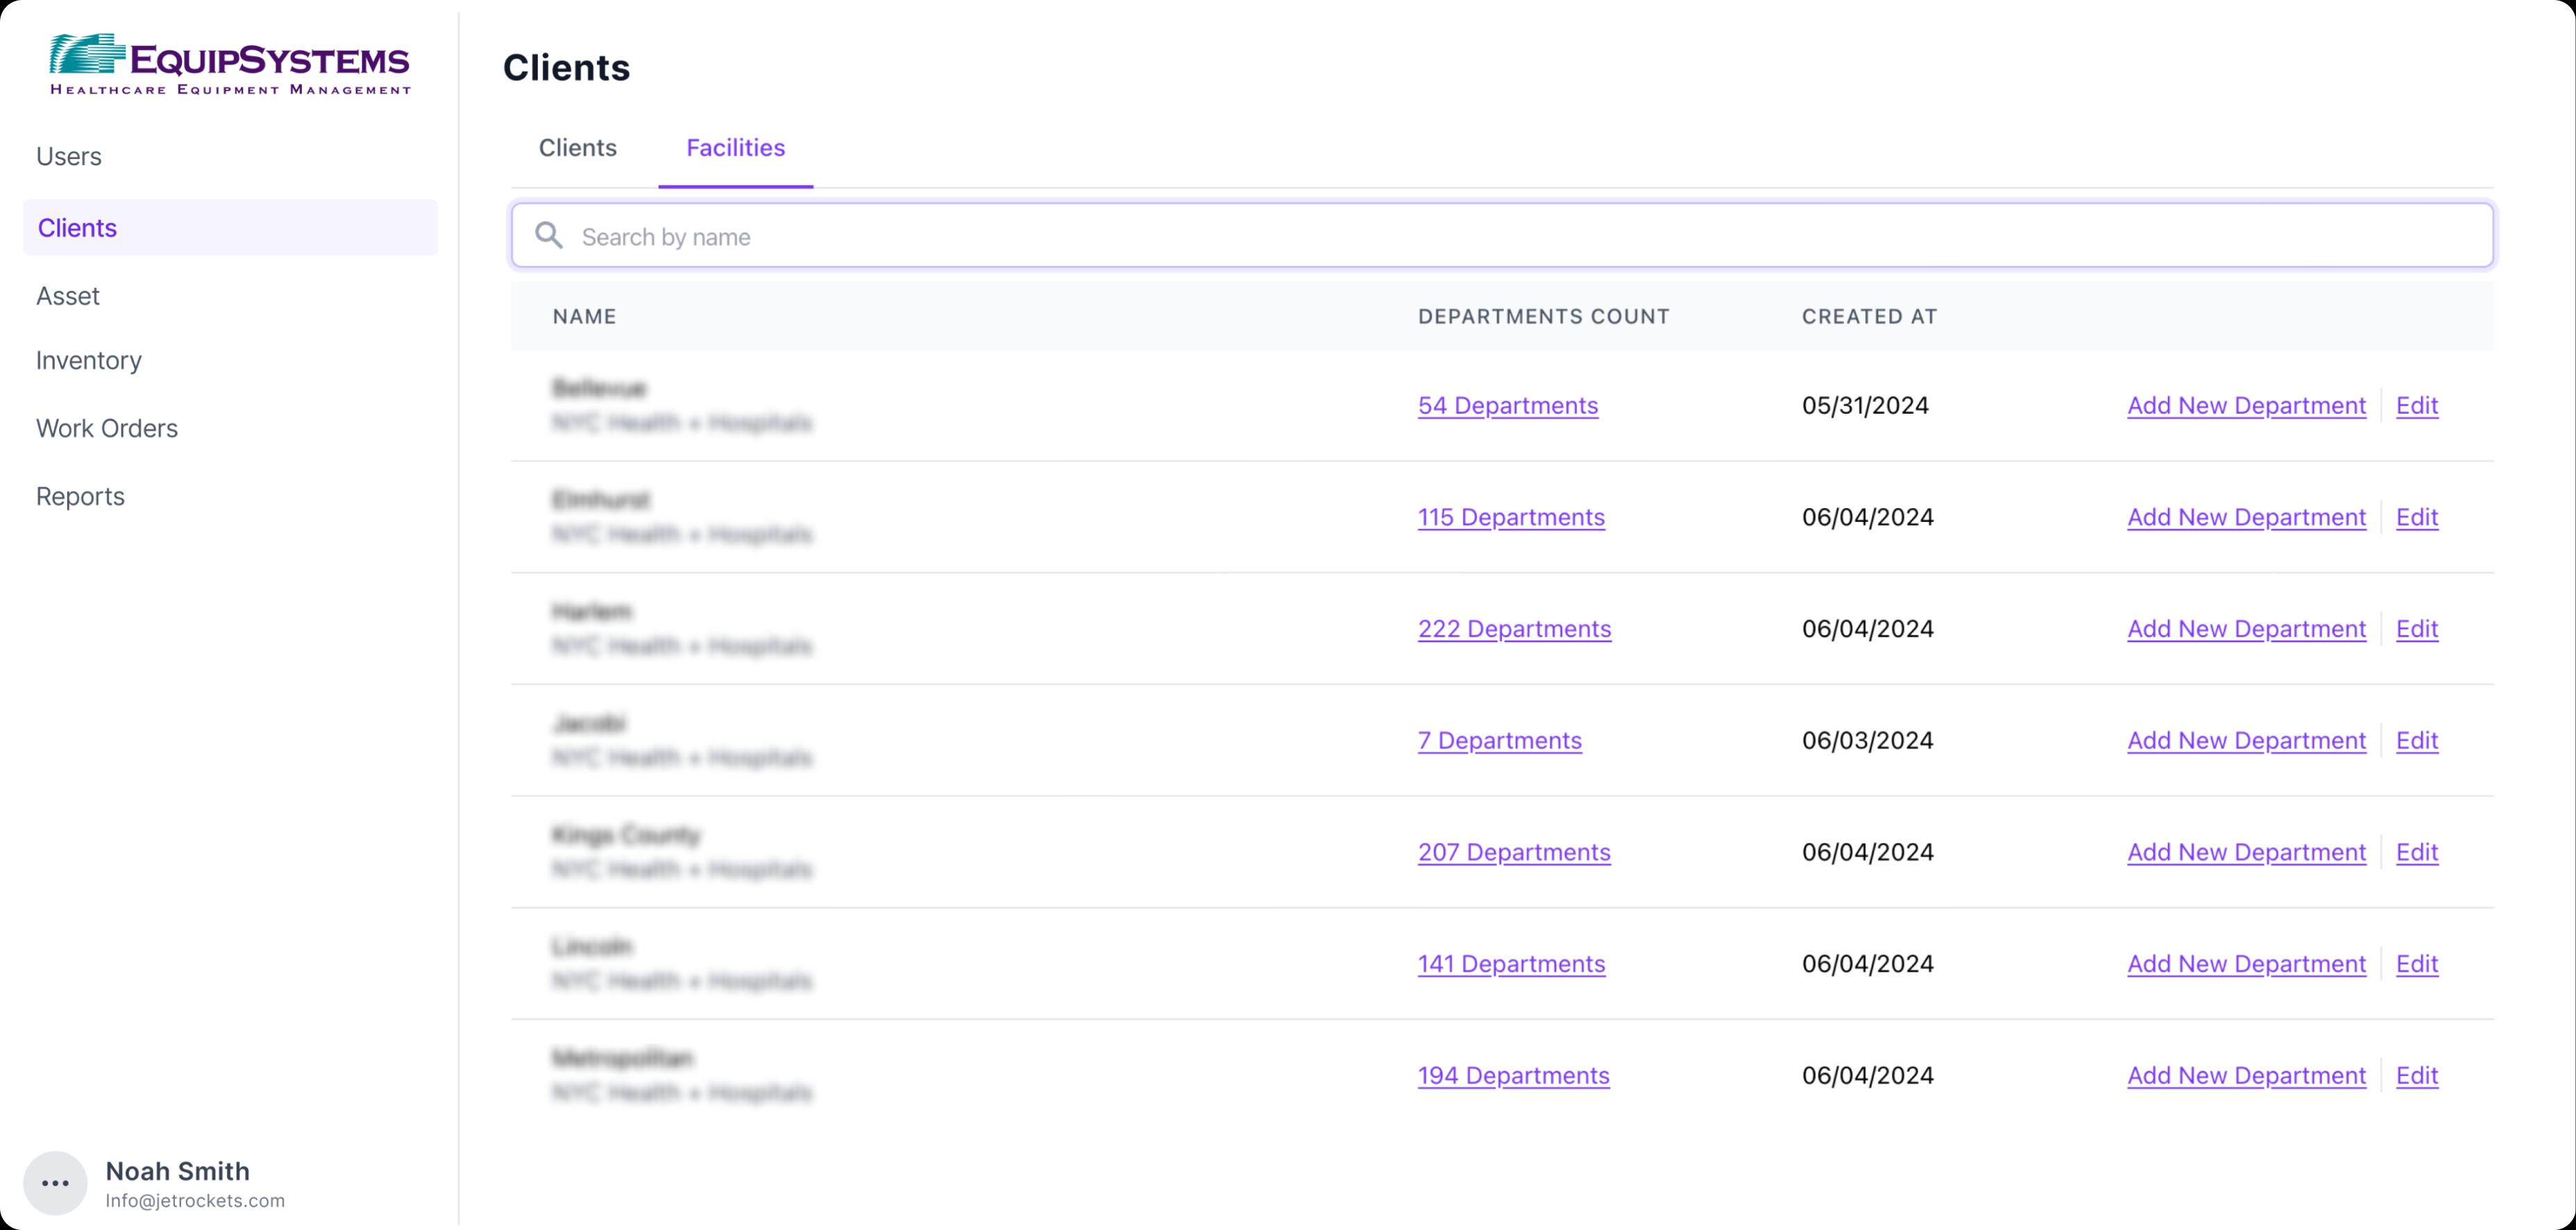Click the search magnifier icon
Viewport: 2576px width, 1230px height.
[x=549, y=235]
